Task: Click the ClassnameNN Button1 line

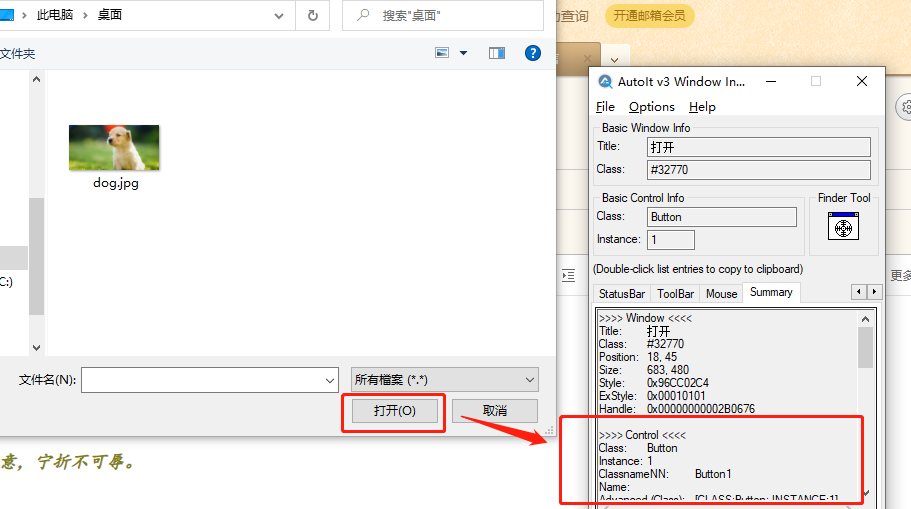Action: 665,474
